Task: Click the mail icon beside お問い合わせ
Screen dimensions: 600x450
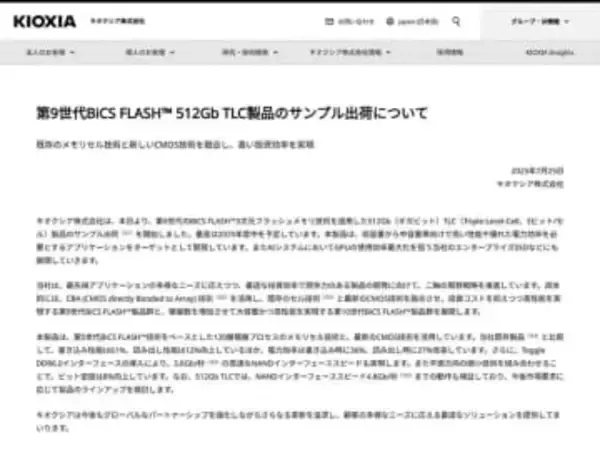Action: 329,21
